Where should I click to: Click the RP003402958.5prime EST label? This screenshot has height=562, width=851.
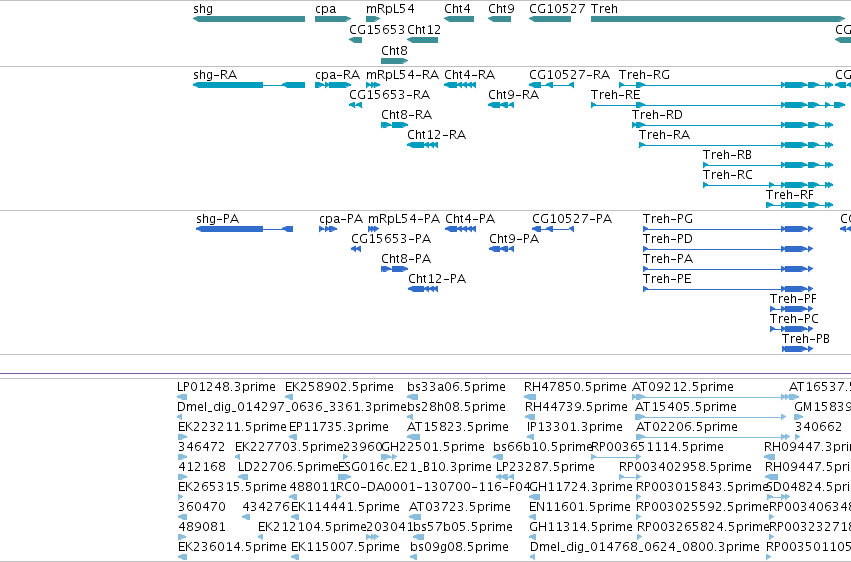(685, 467)
